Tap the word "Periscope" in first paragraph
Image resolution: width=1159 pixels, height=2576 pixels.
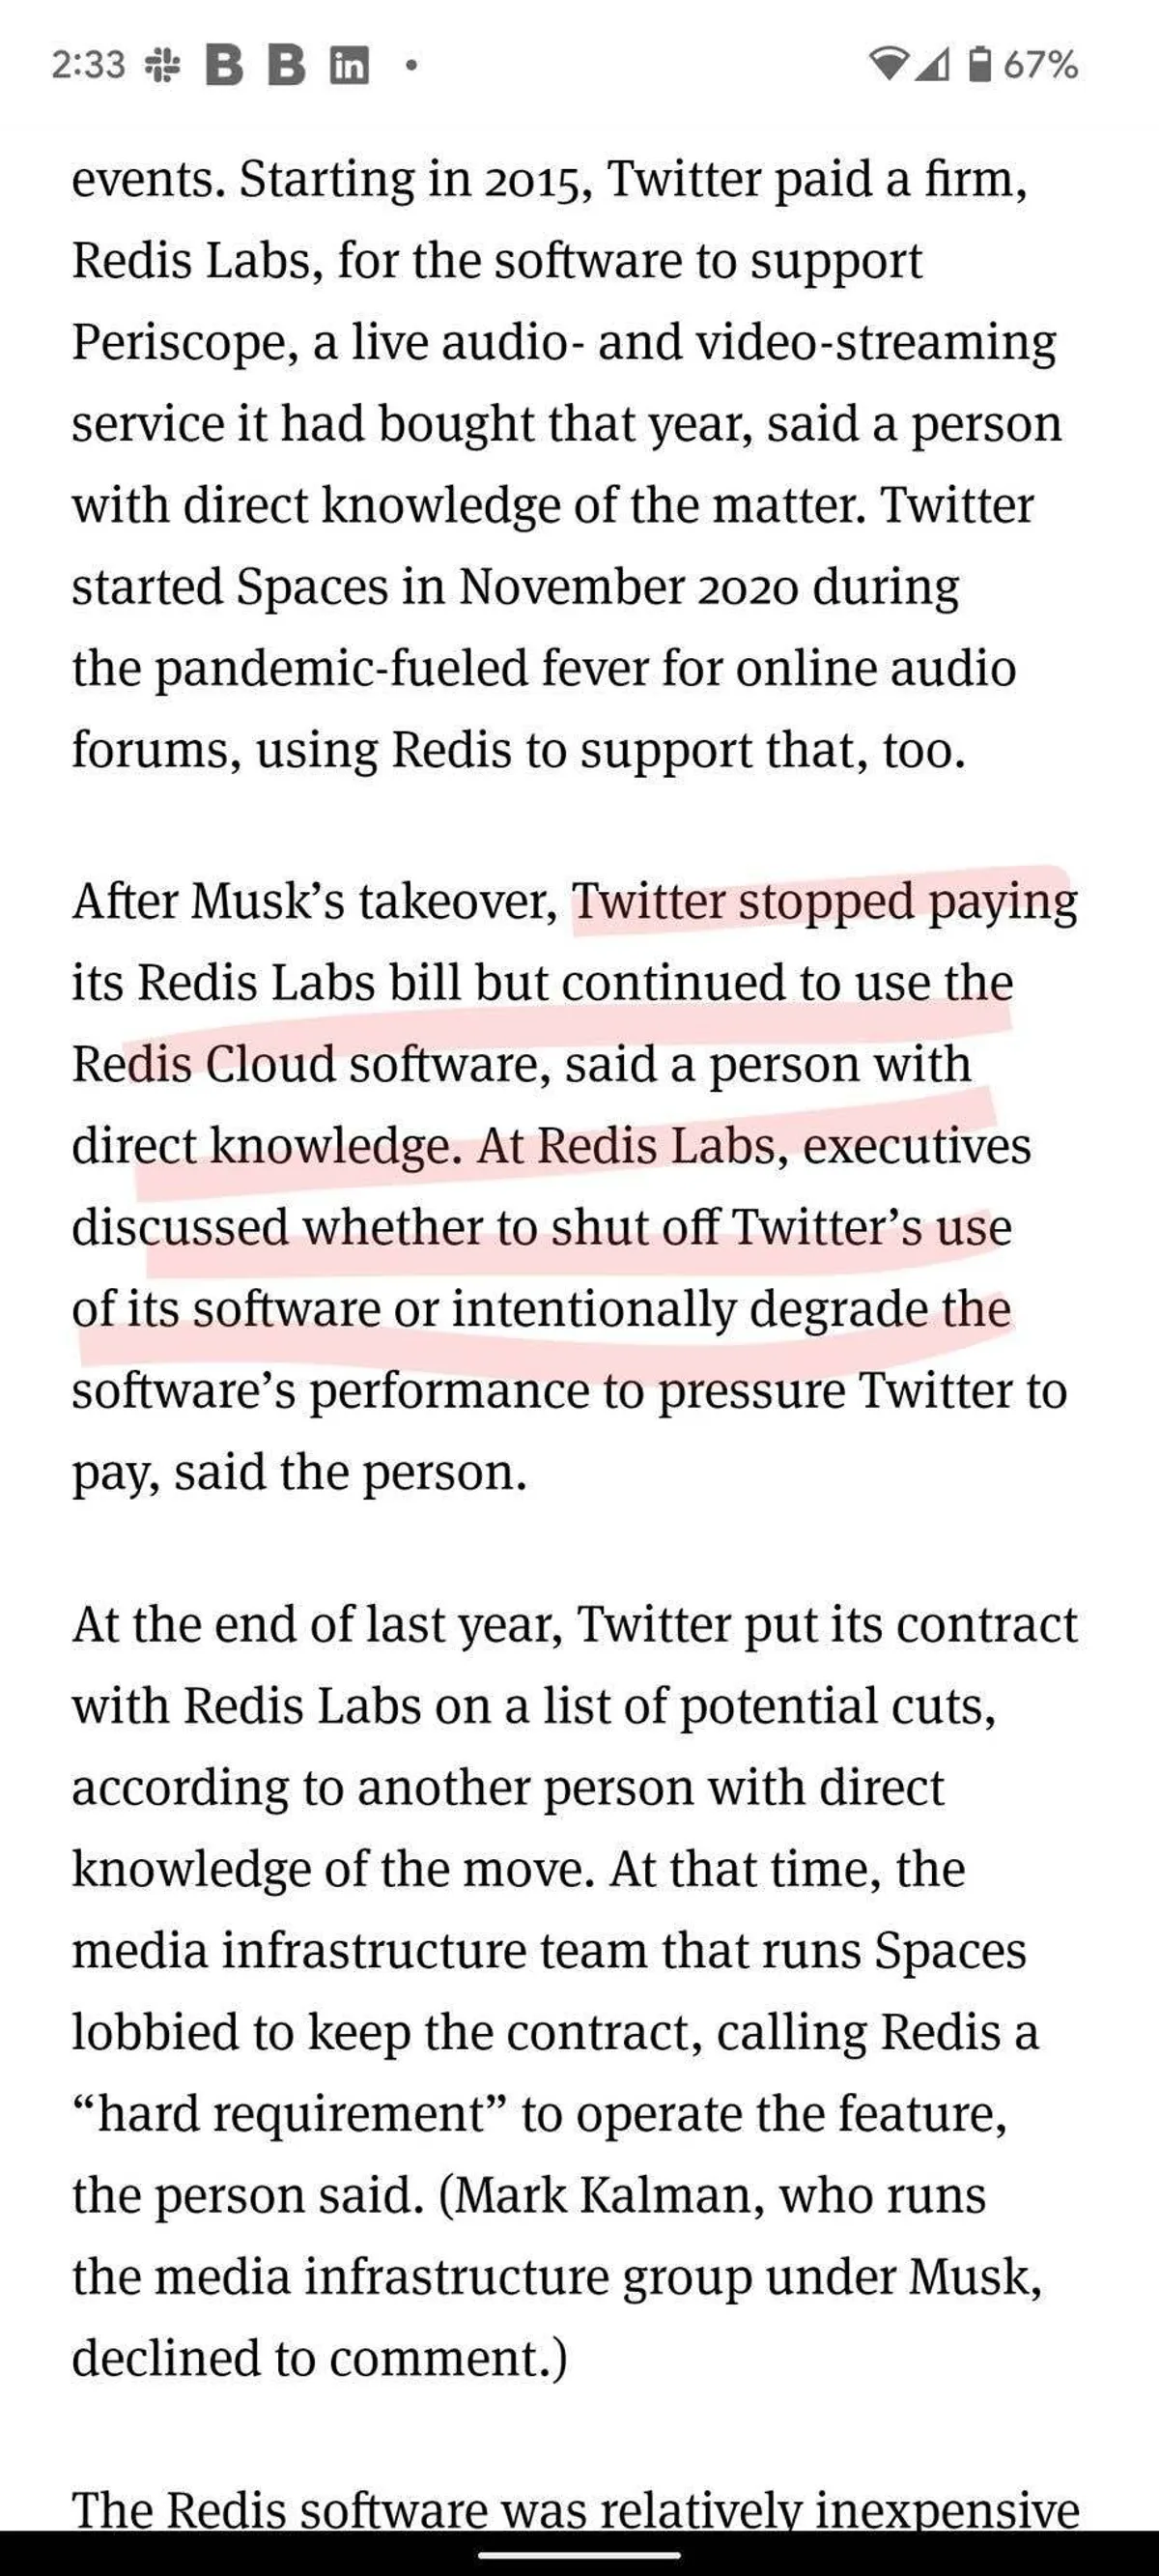(x=185, y=343)
